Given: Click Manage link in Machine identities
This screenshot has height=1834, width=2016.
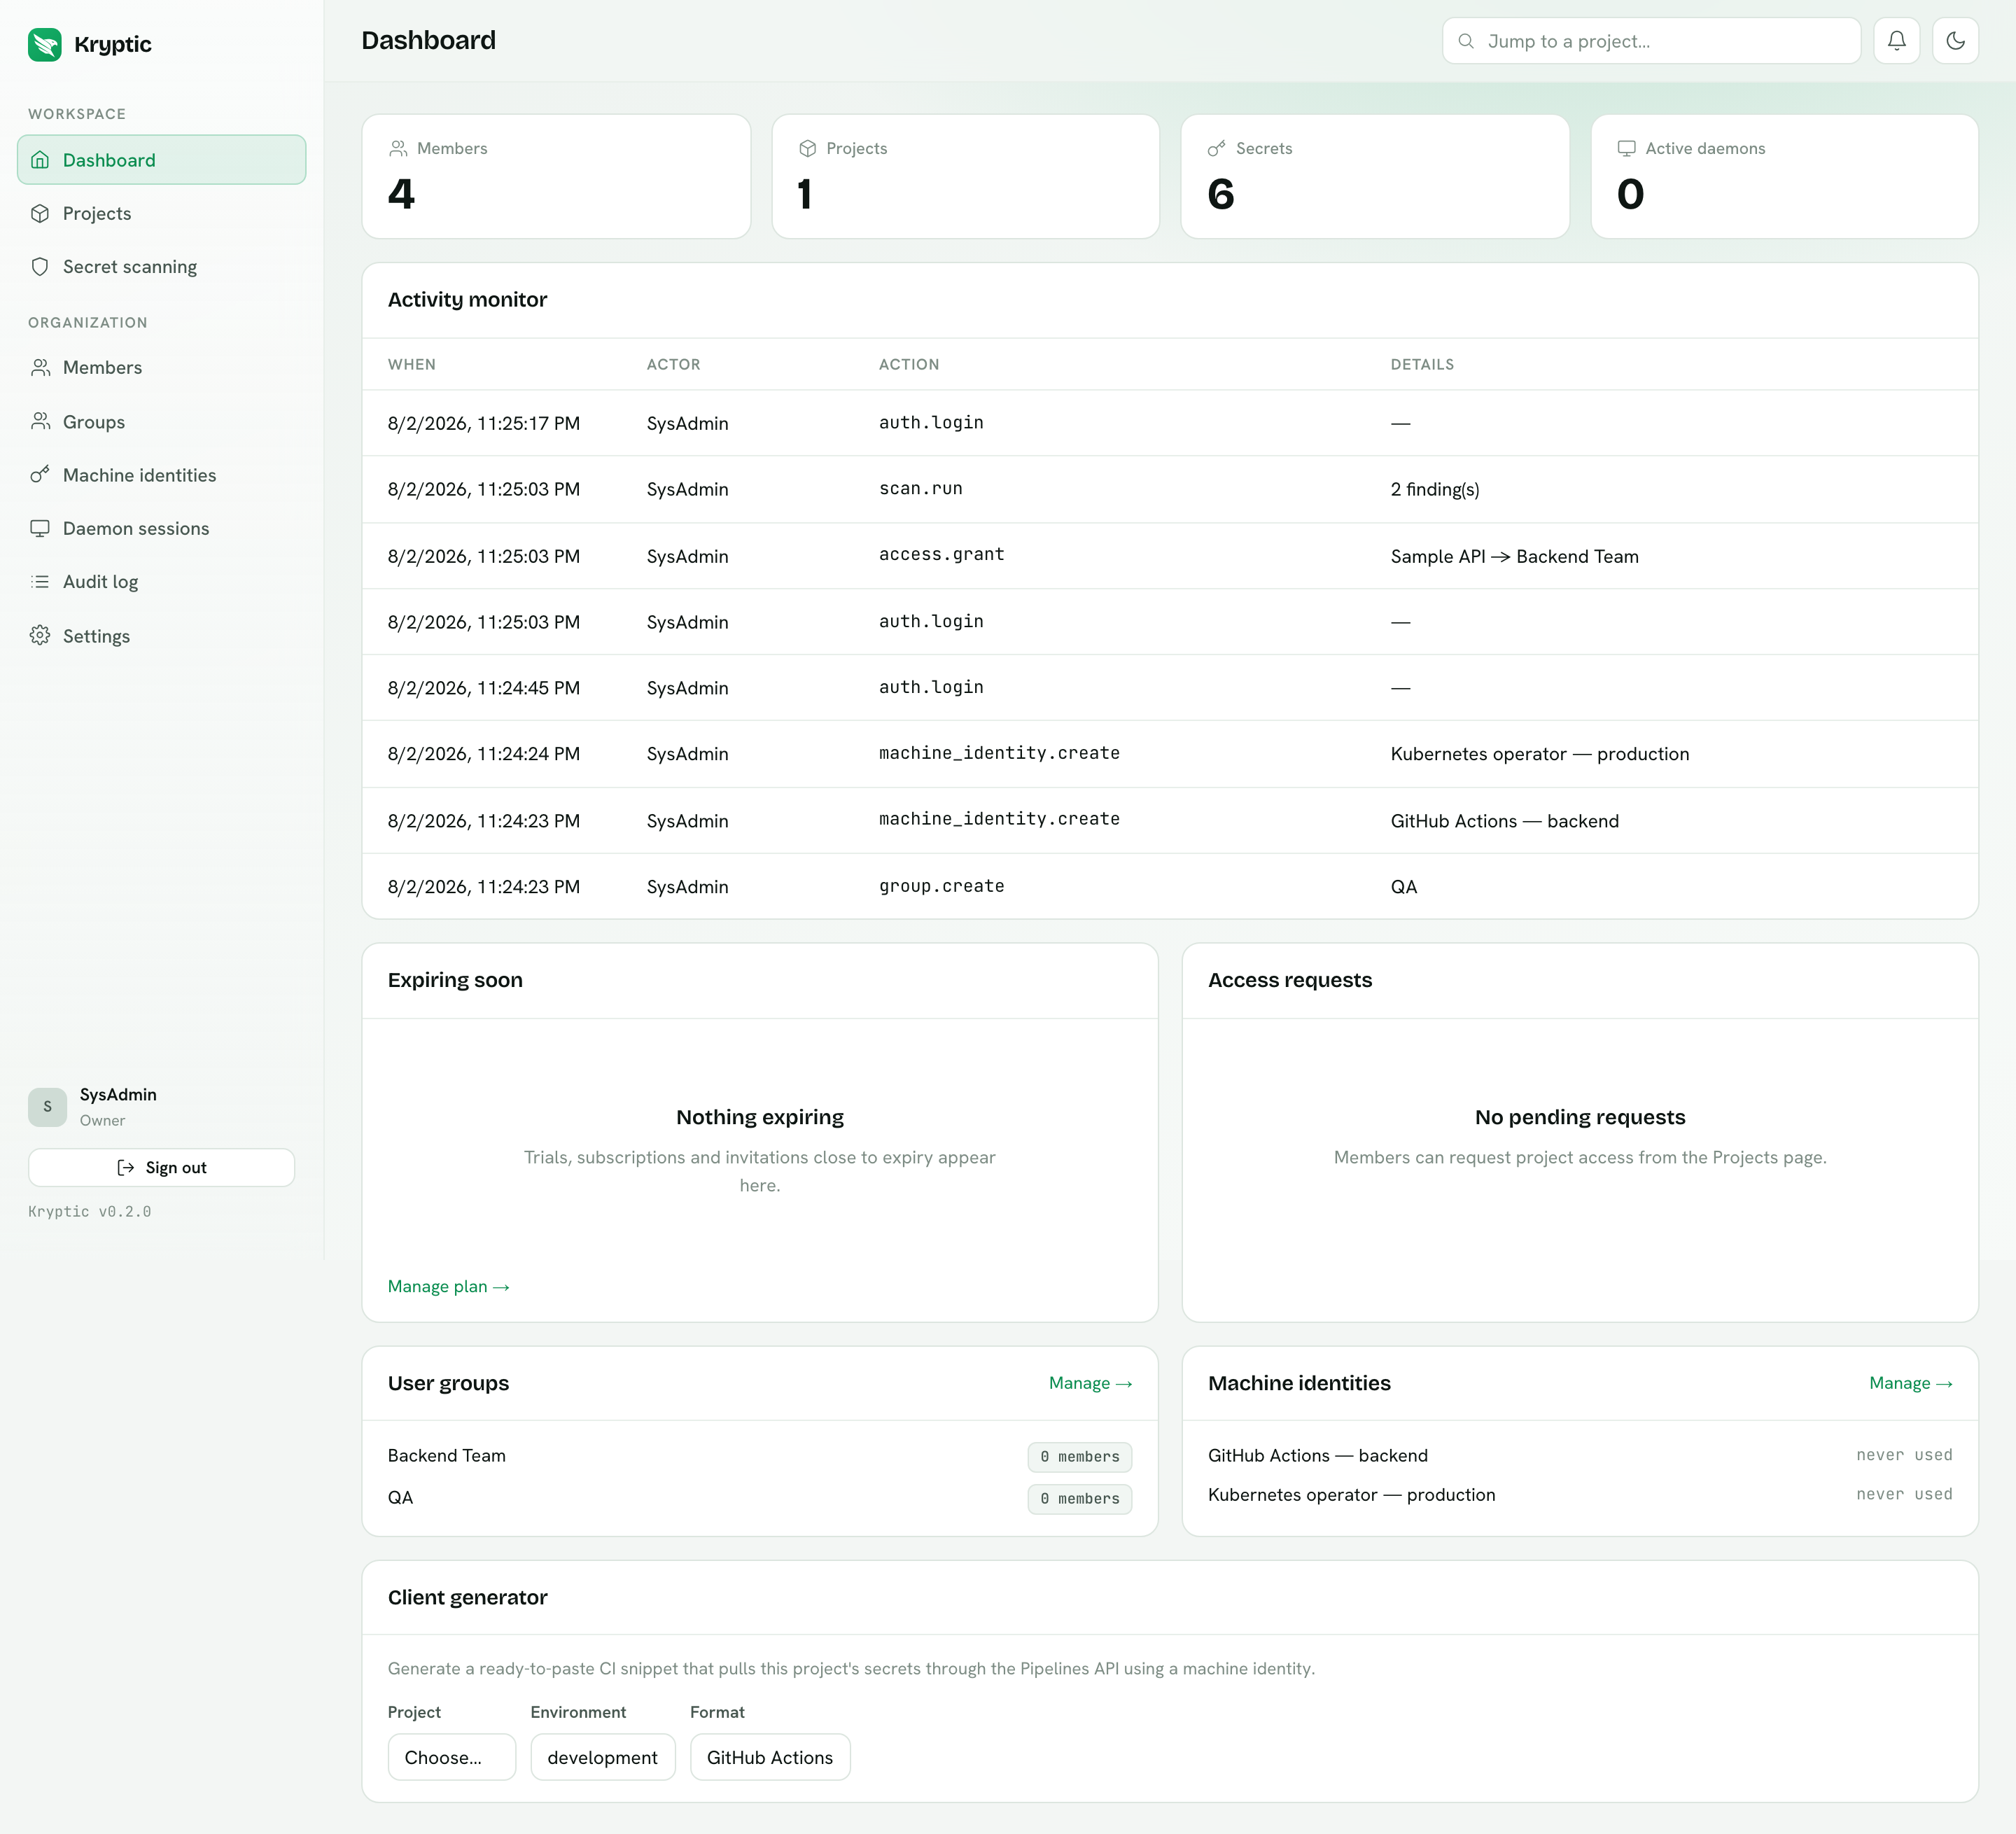Looking at the screenshot, I should coord(1910,1383).
